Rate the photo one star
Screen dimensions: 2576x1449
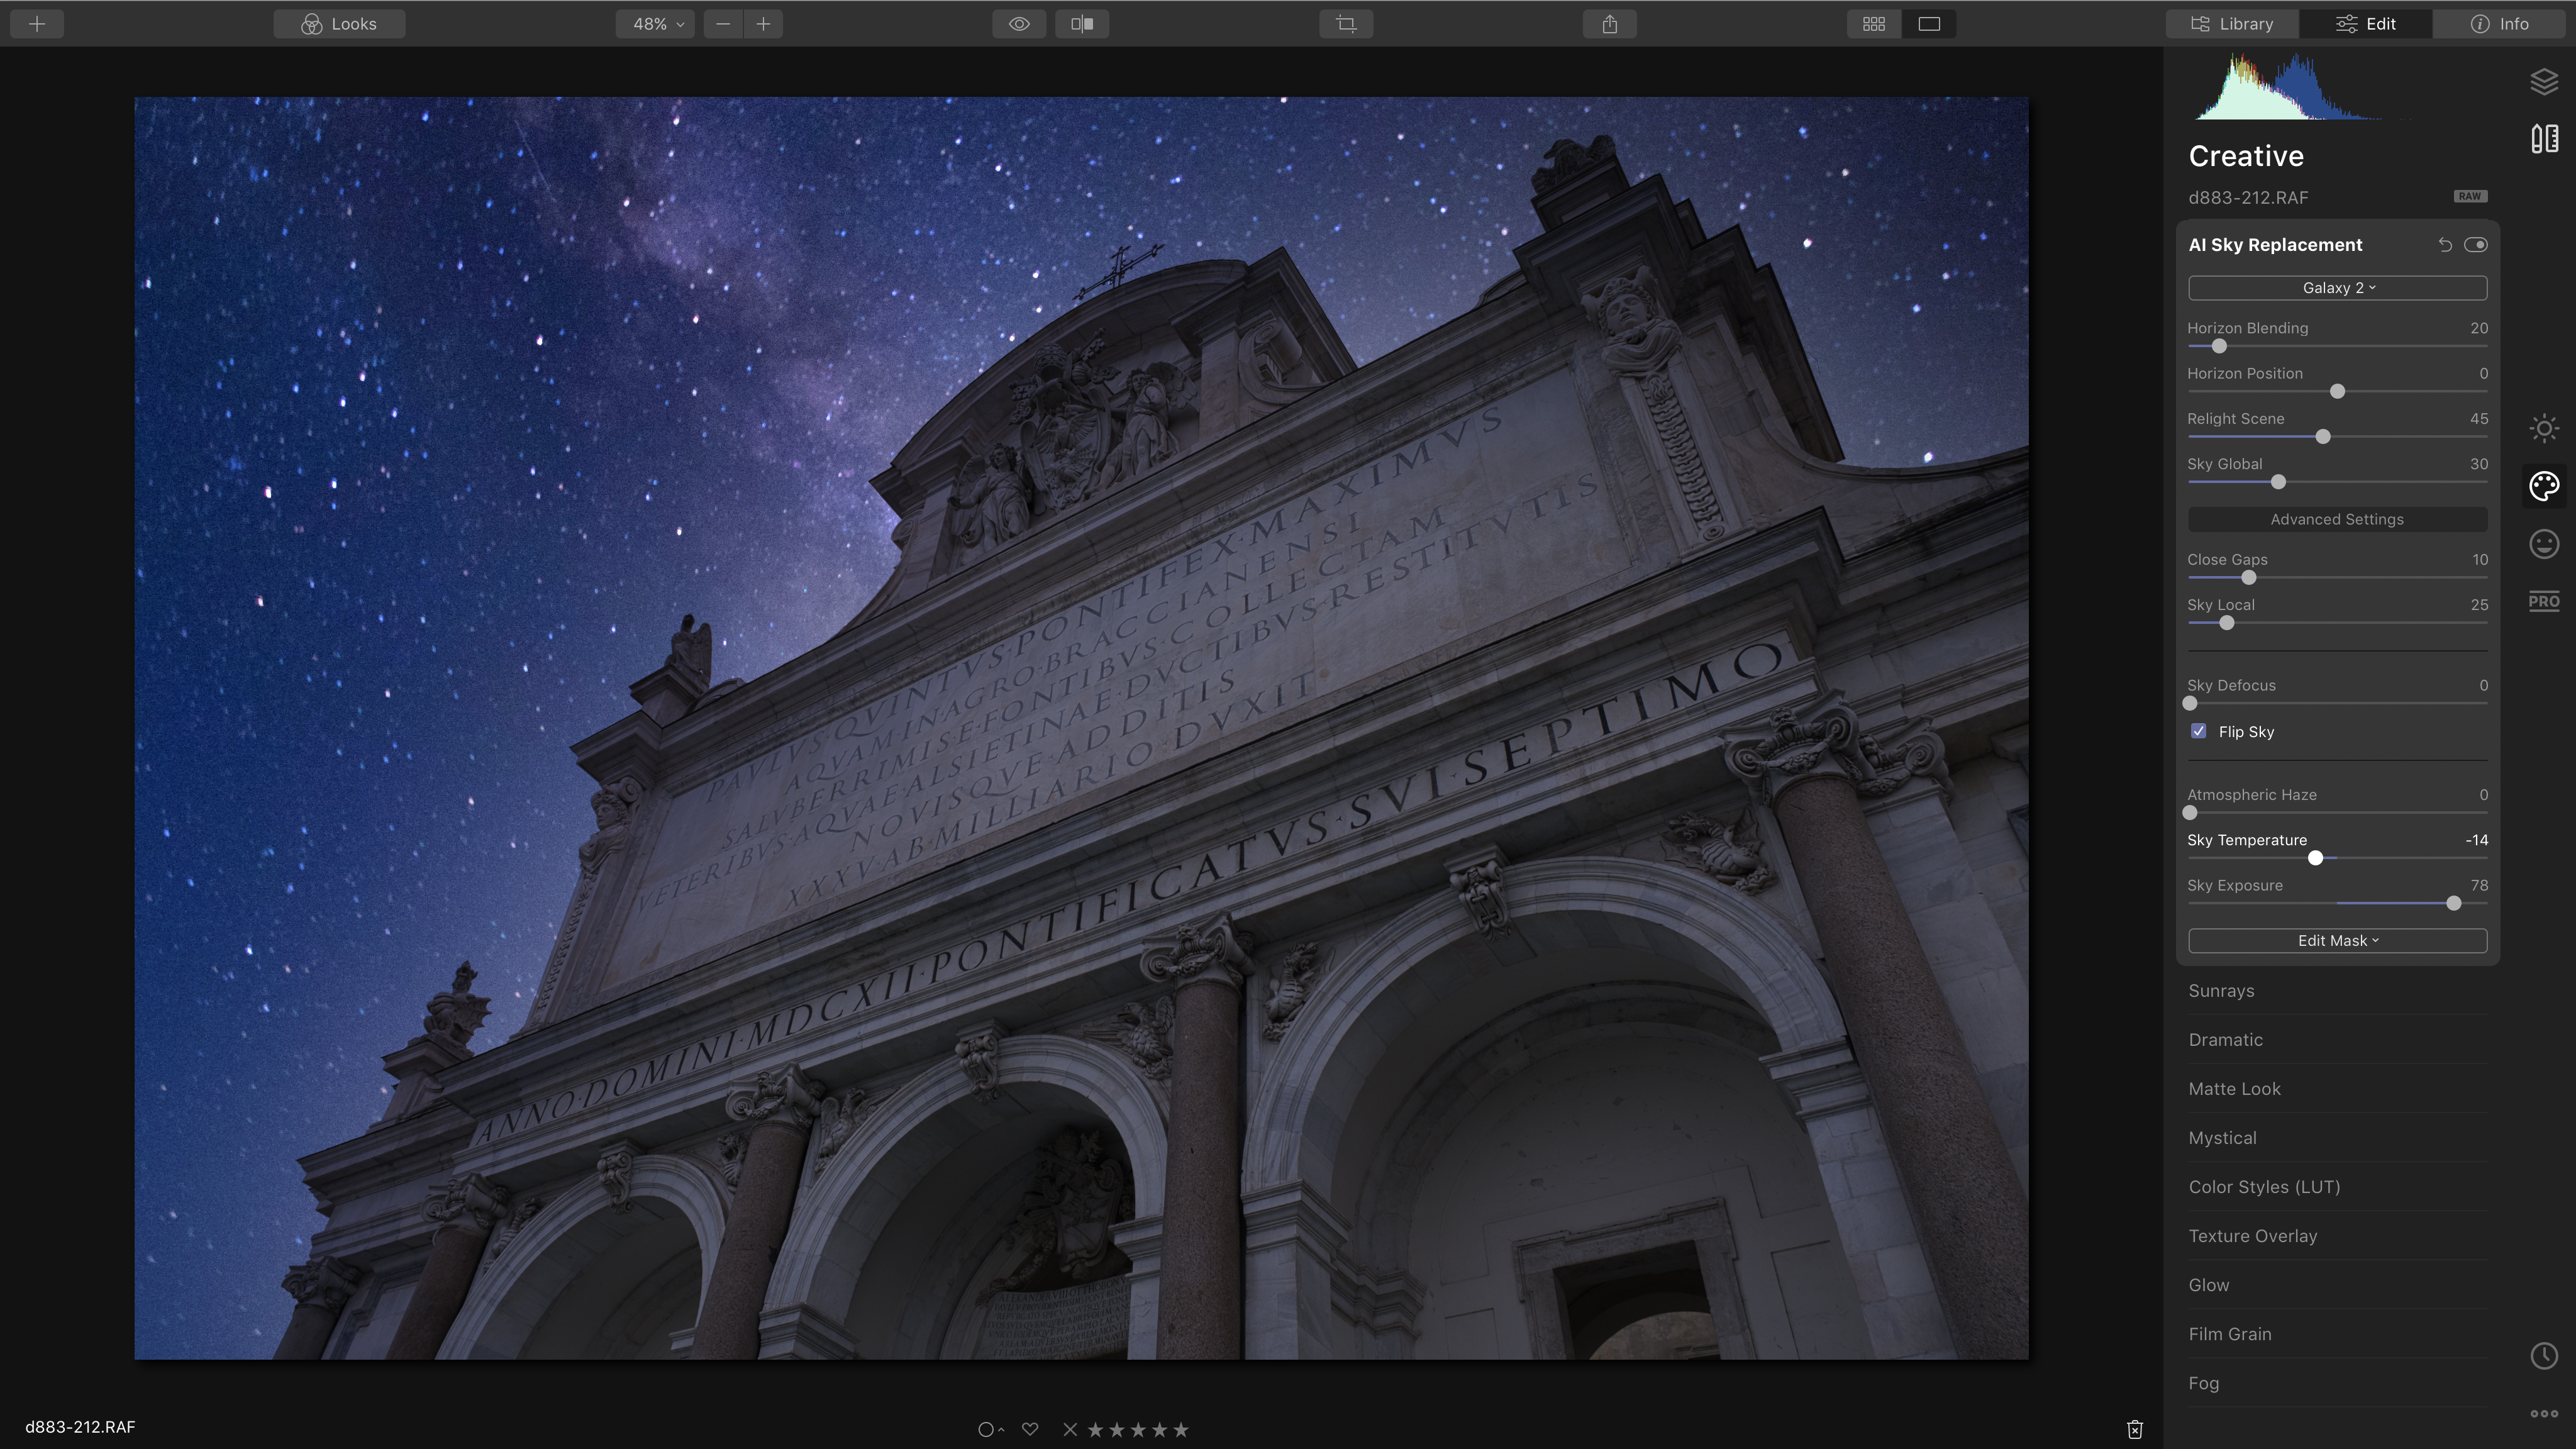point(1095,1430)
